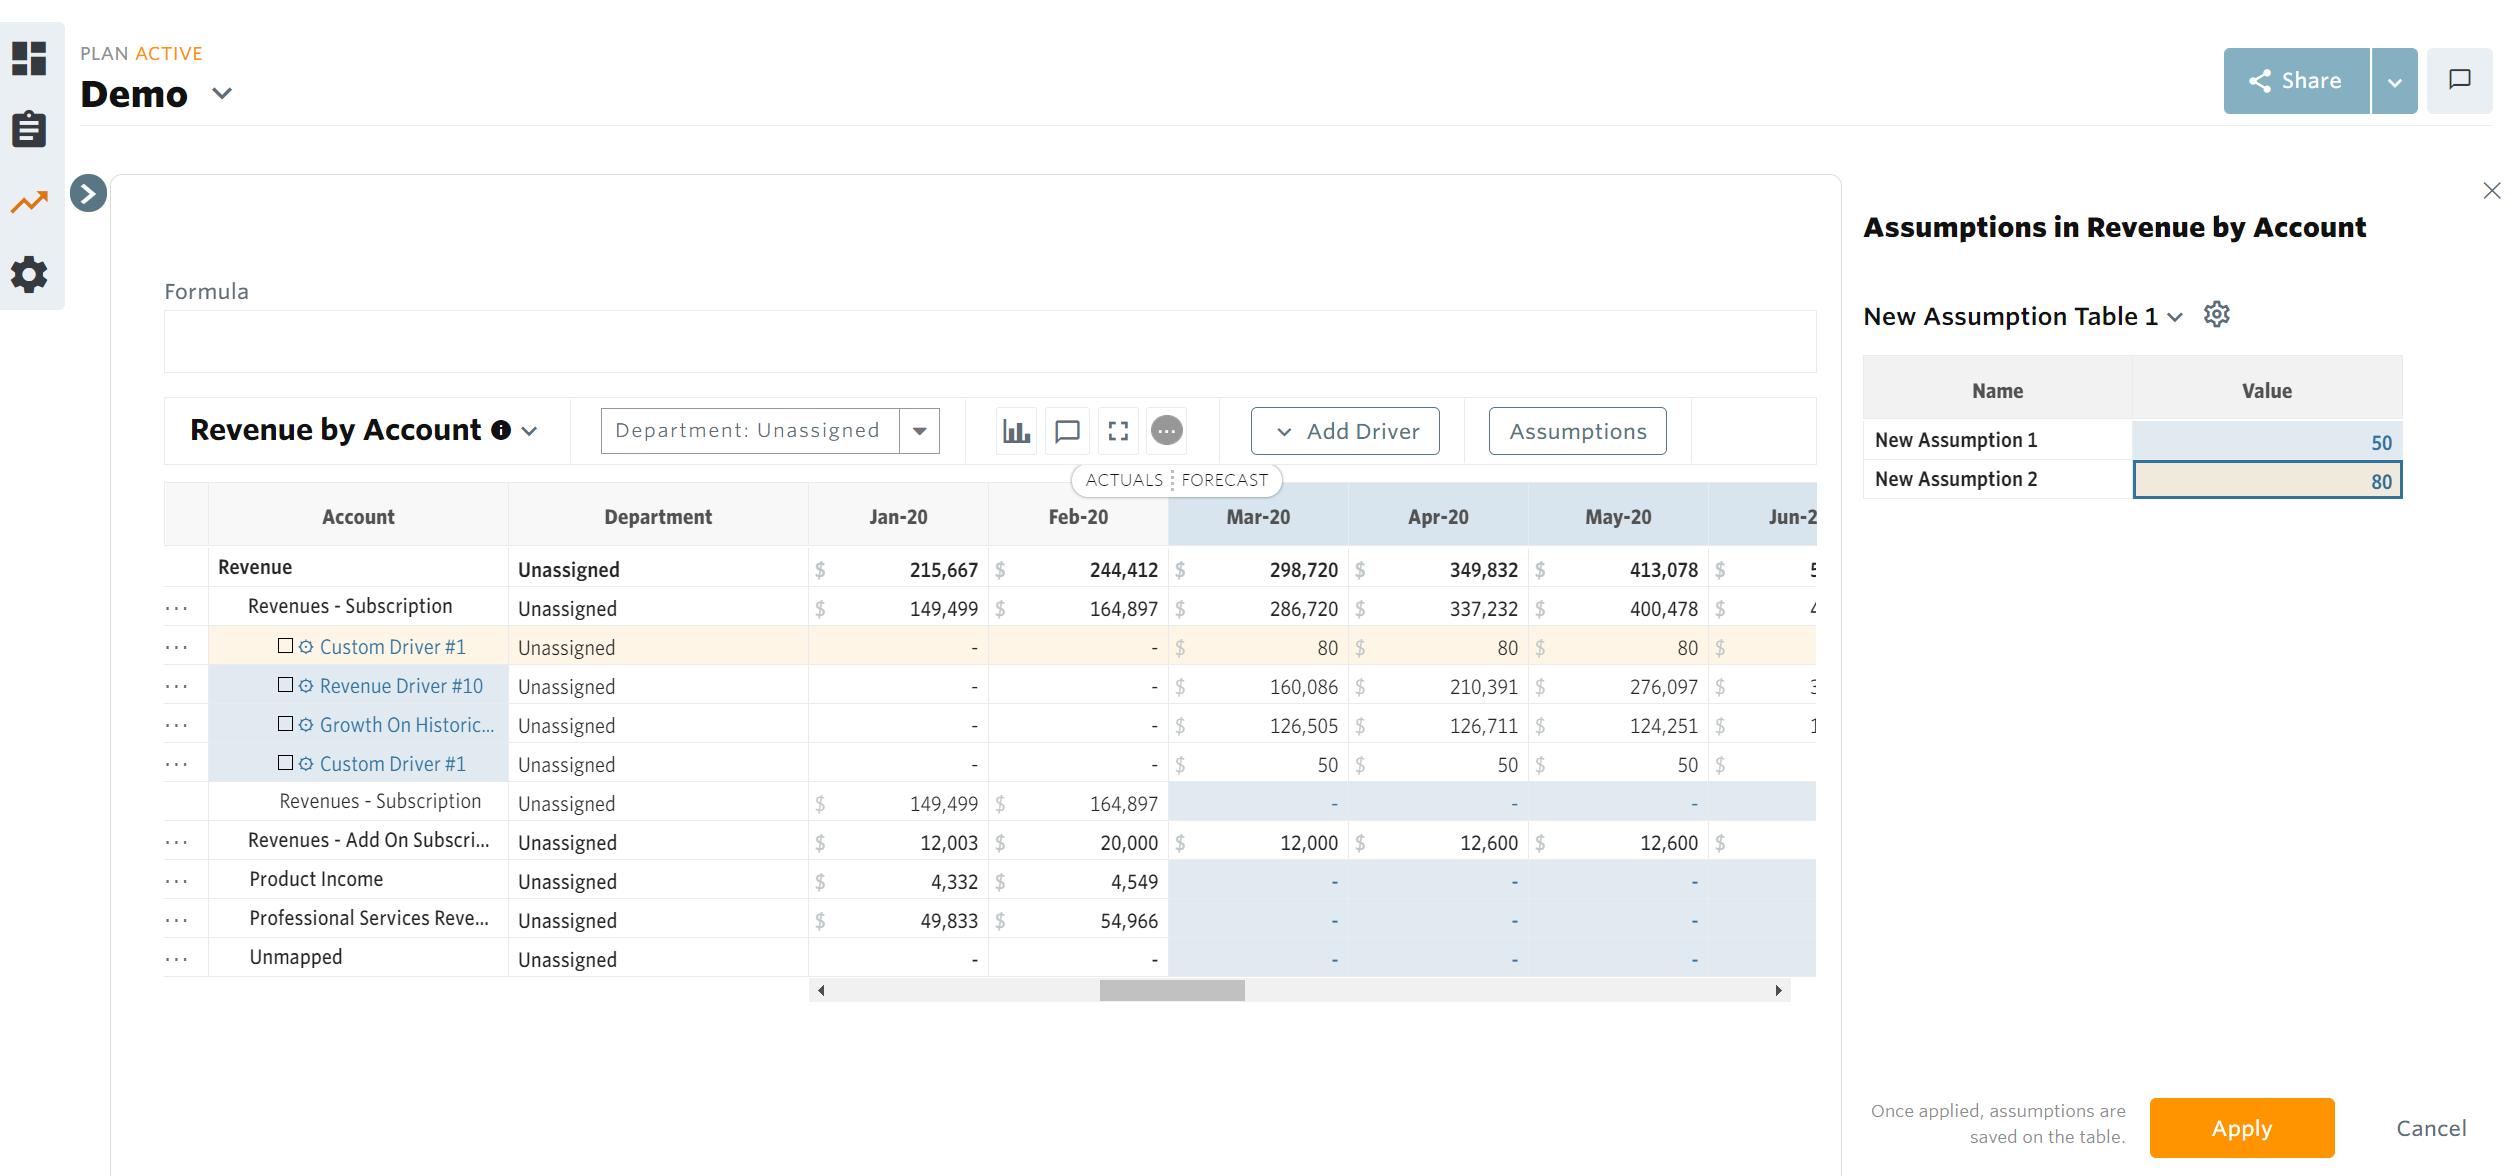Open driver gear icon on Revenue Driver #10
Image resolution: width=2515 pixels, height=1176 pixels.
(x=306, y=686)
